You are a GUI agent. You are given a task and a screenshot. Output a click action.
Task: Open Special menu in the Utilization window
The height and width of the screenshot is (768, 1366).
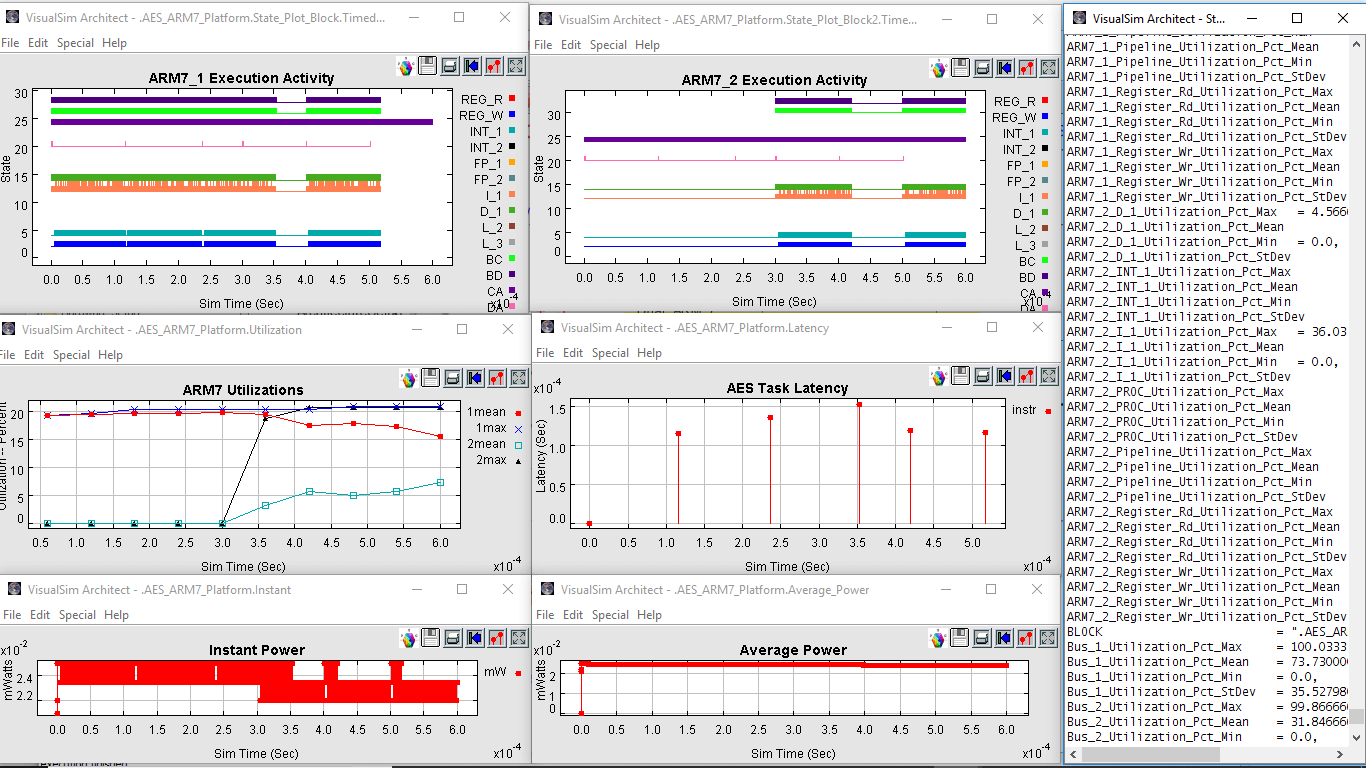coord(71,355)
